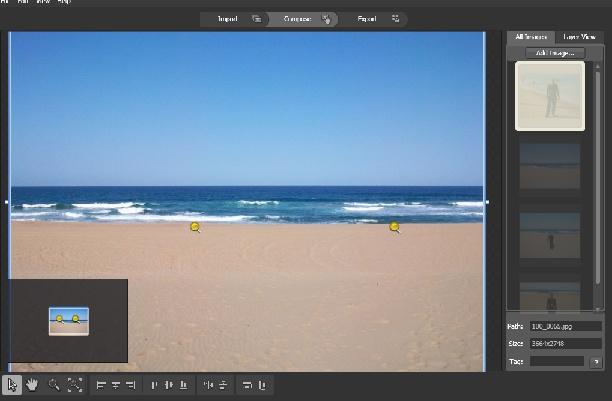Image resolution: width=612 pixels, height=401 pixels.
Task: Click the right yellow magnifier marker on beach
Action: pos(395,227)
